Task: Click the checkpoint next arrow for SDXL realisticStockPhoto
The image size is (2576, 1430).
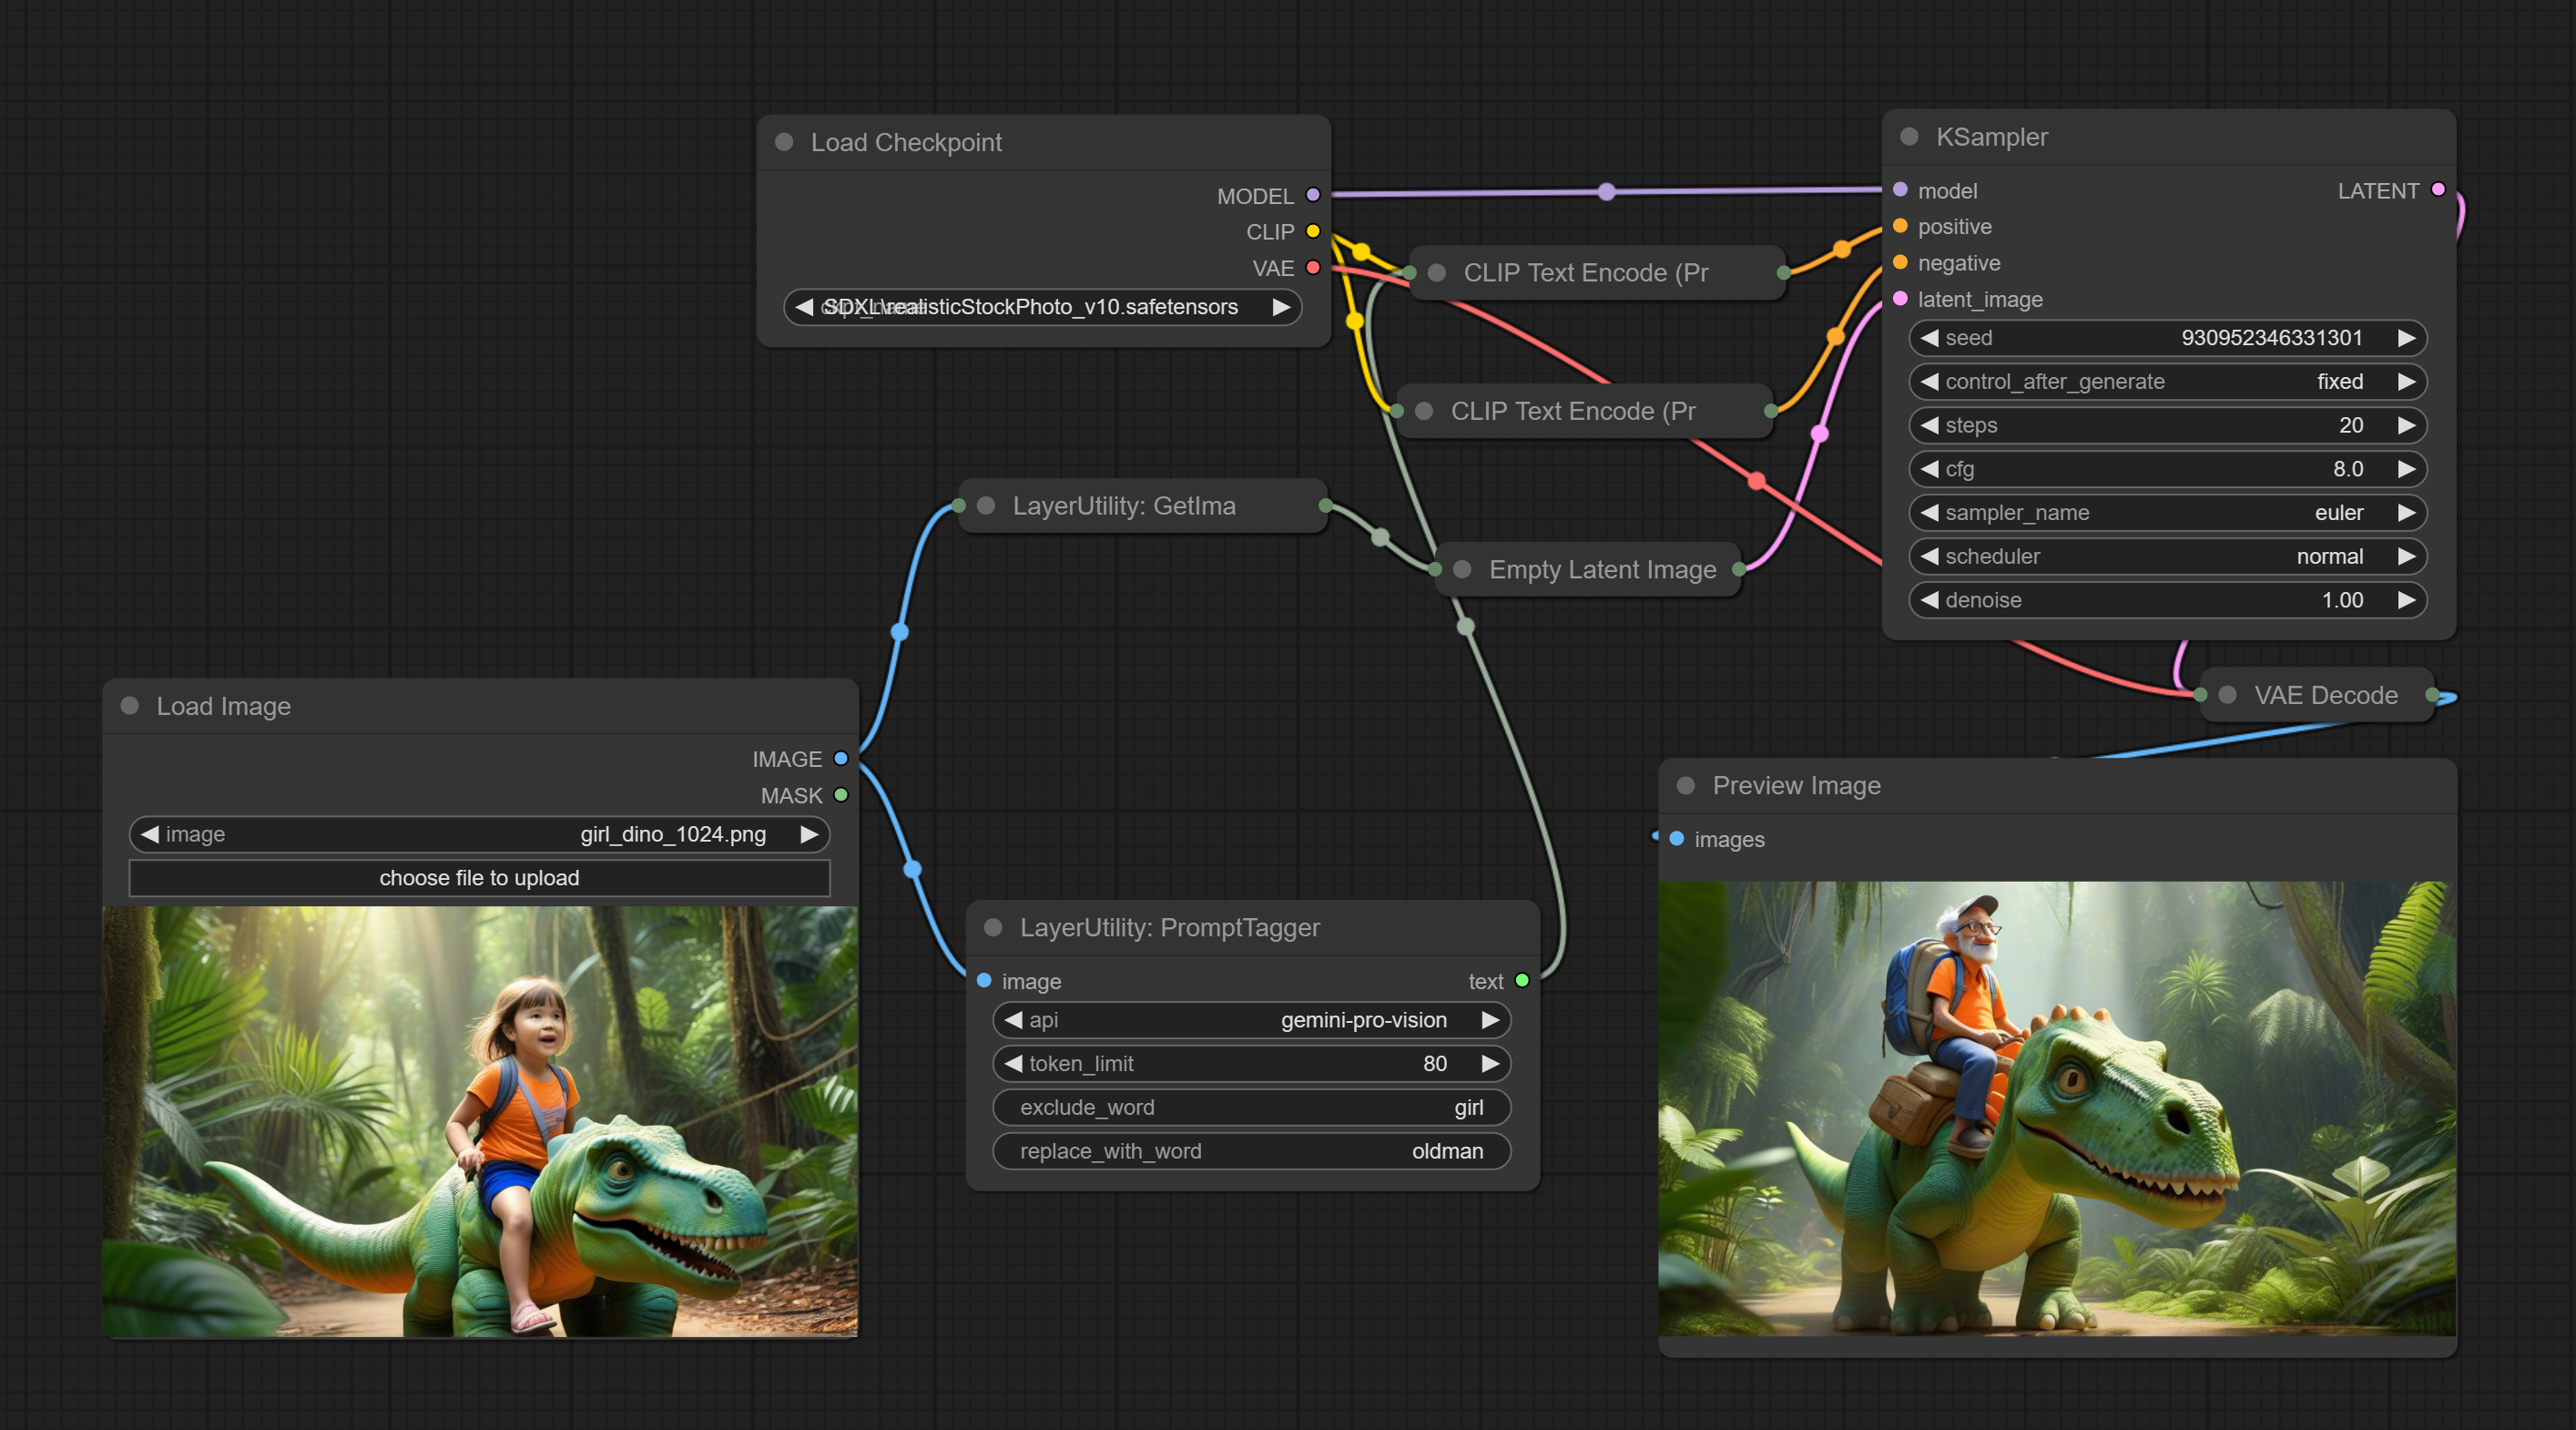Action: 1281,307
